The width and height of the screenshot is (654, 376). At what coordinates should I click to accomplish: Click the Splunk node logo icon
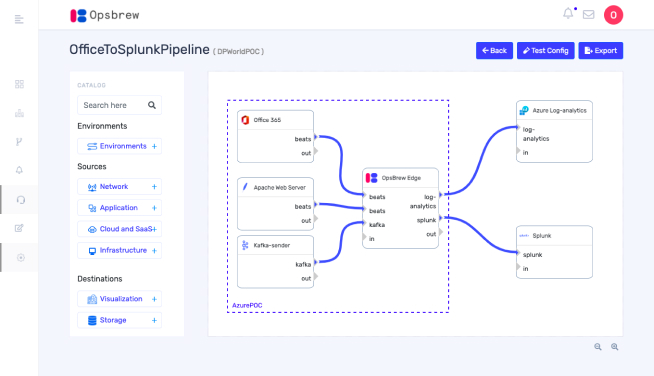click(x=524, y=236)
